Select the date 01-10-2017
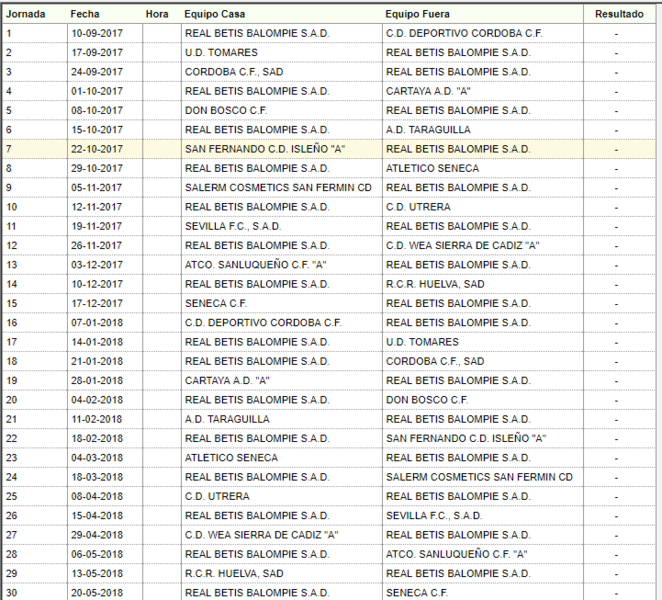Viewport: 662px width, 600px height. click(x=97, y=91)
